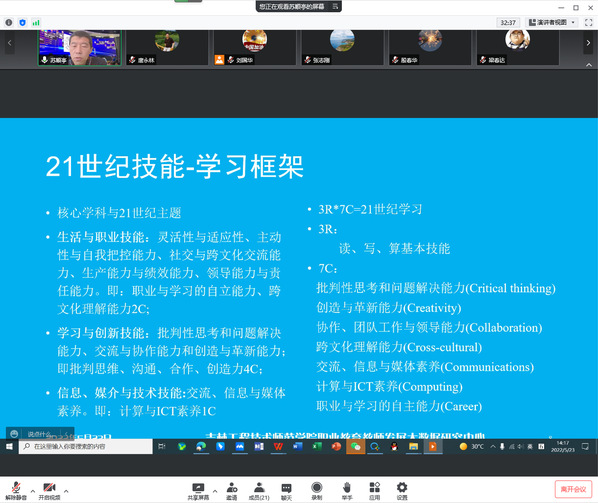
Task: Leave the meeting (离开会议)
Action: [573, 489]
